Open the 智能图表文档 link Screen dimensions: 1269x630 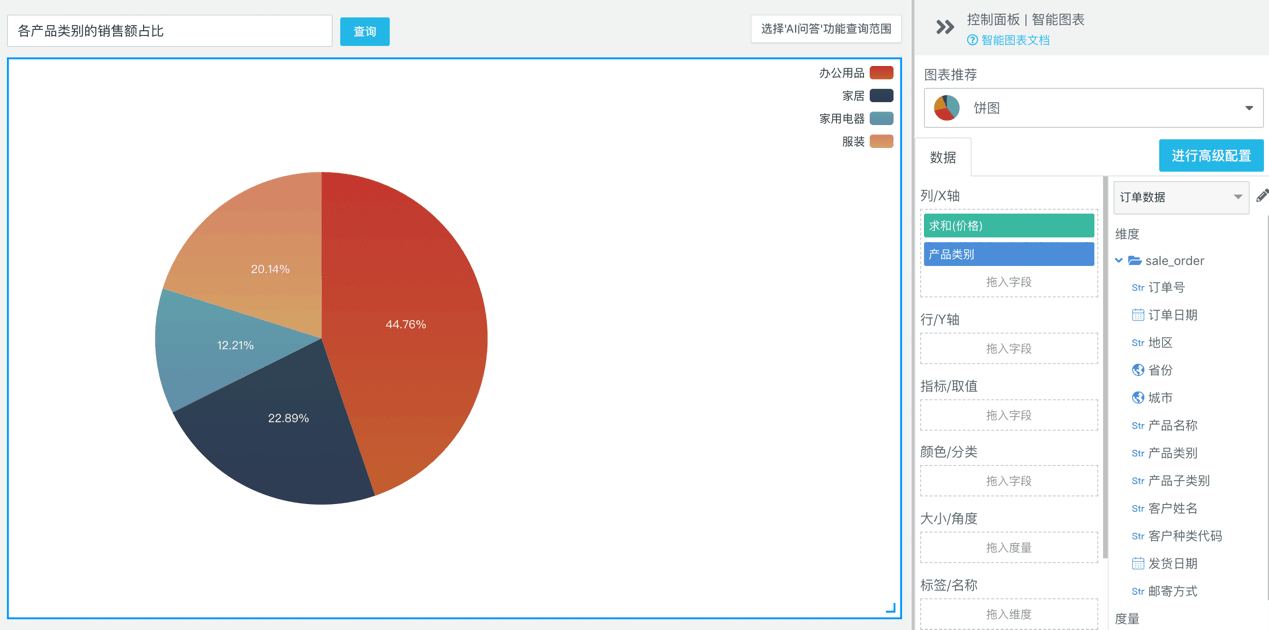pyautogui.click(x=1015, y=41)
